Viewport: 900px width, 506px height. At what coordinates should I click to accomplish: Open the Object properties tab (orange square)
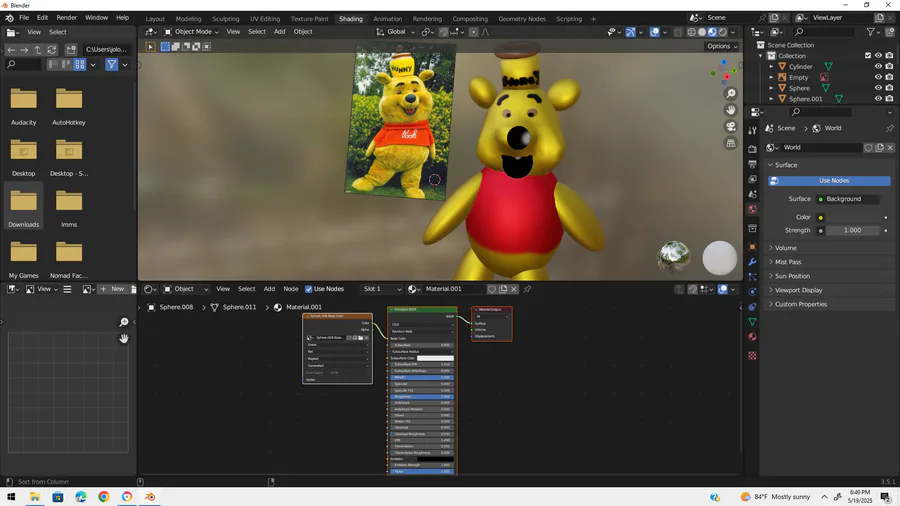[x=752, y=247]
